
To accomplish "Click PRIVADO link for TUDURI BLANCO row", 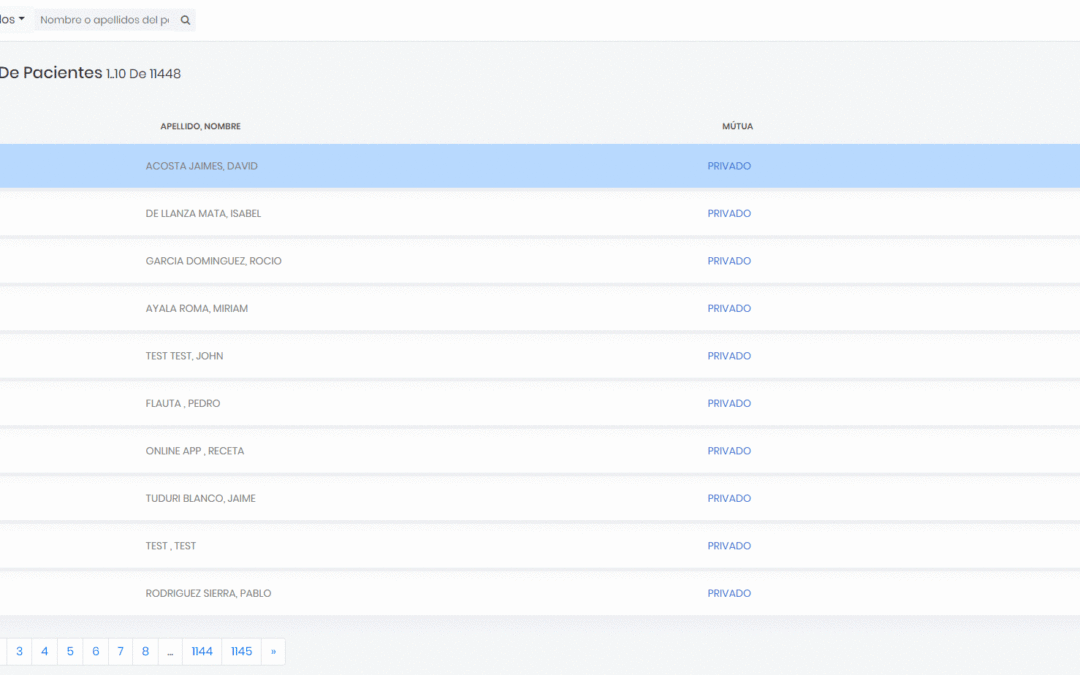I will [x=729, y=499].
